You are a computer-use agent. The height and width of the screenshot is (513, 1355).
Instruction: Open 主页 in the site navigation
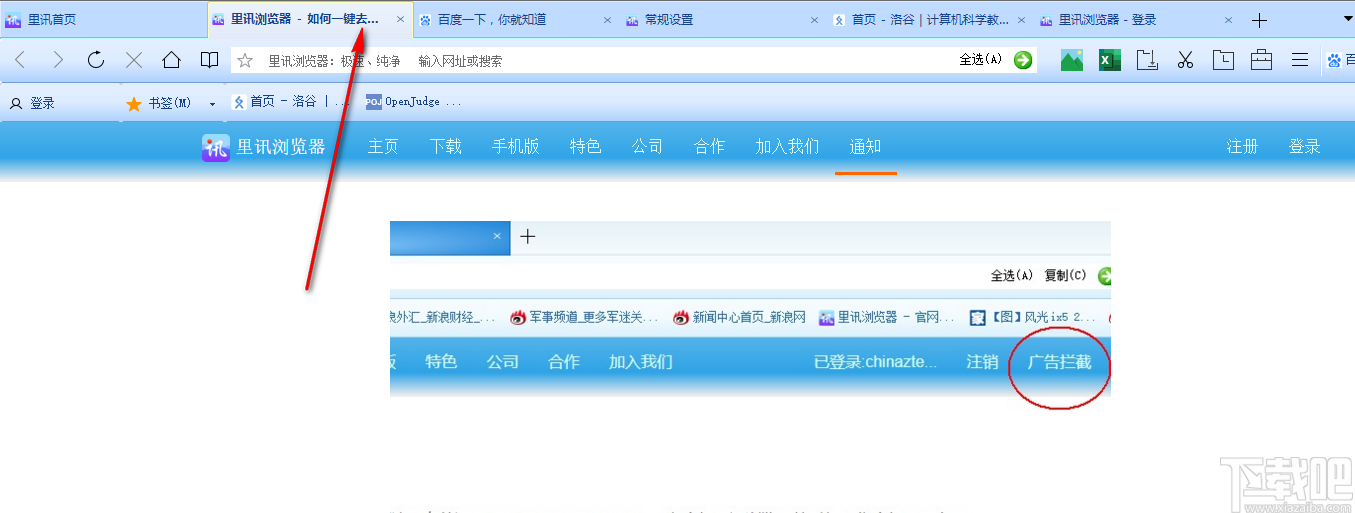tap(383, 147)
